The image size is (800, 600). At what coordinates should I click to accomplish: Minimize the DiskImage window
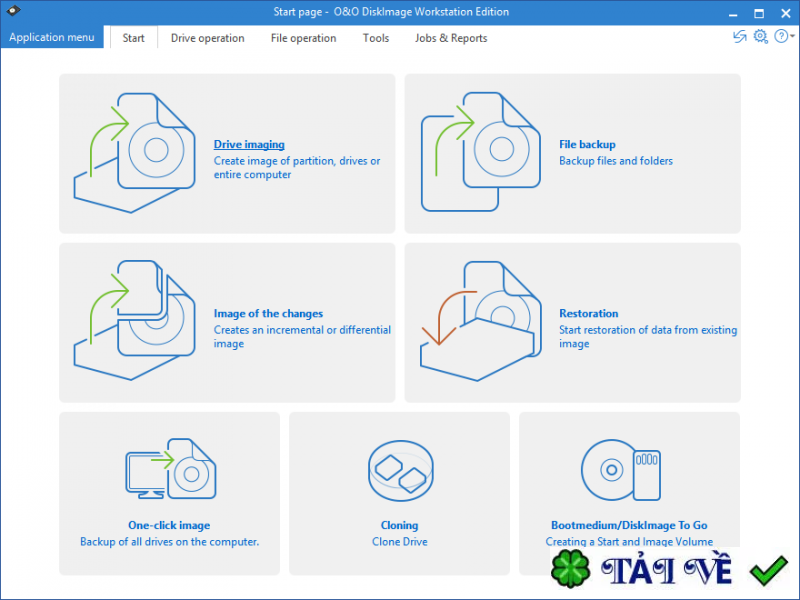(x=733, y=13)
